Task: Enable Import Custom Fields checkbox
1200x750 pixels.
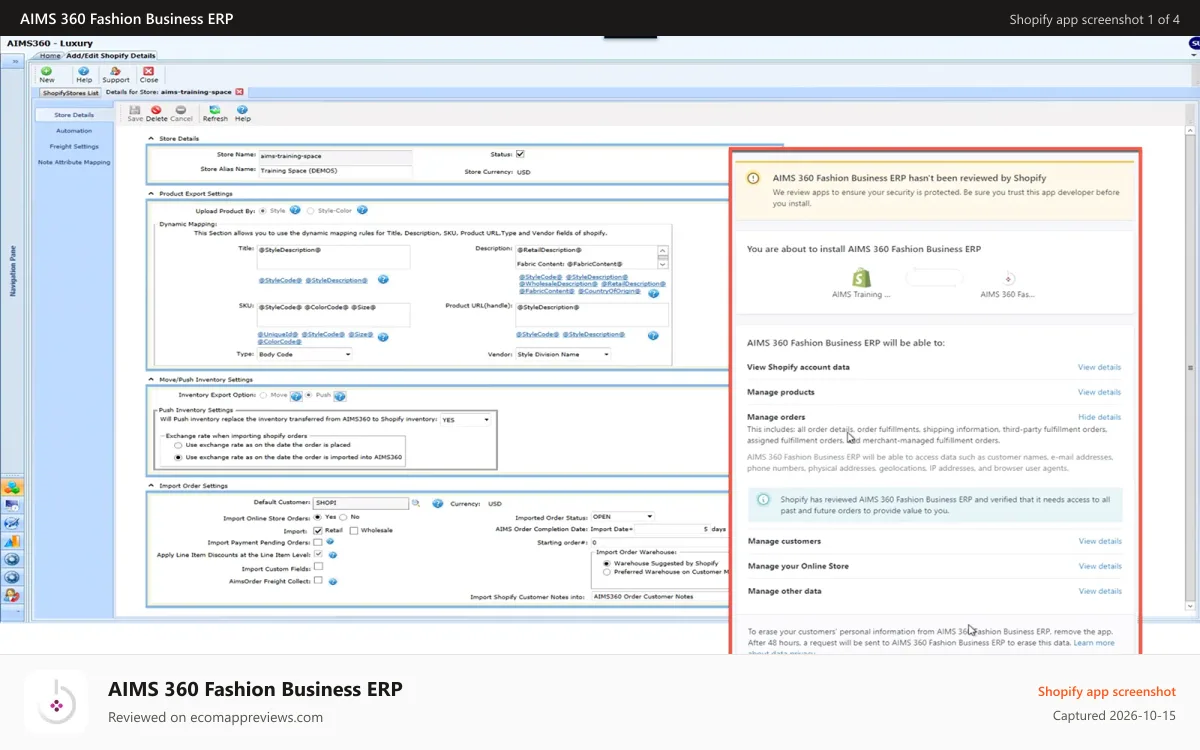Action: (318, 567)
